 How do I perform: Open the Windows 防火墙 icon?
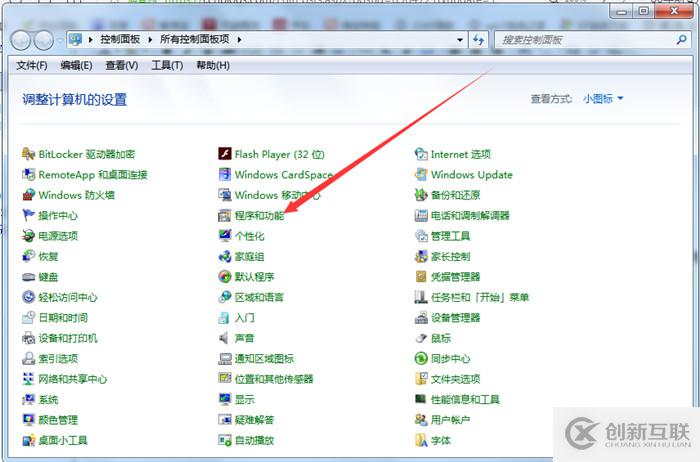click(29, 195)
